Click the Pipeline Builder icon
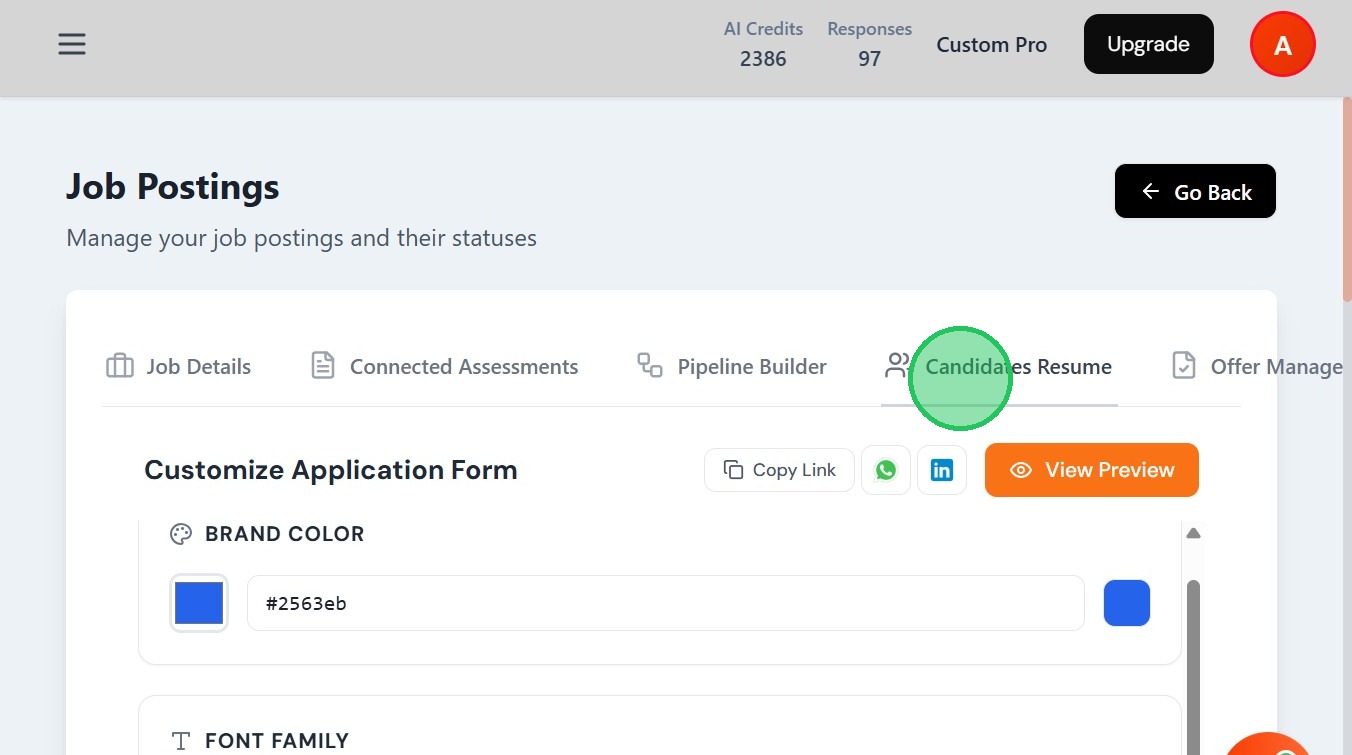The width and height of the screenshot is (1352, 755). (x=650, y=366)
